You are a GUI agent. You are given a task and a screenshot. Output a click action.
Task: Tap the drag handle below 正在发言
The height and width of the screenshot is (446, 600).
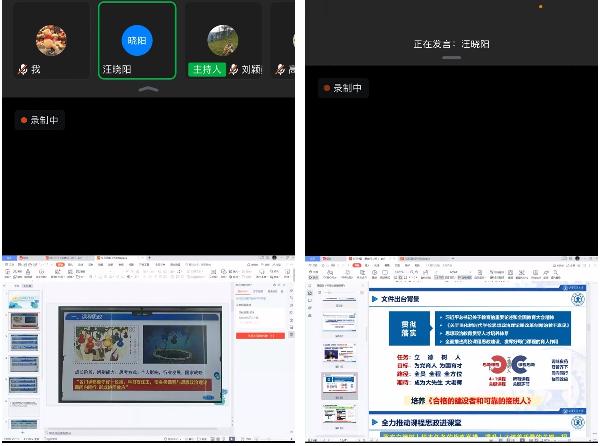click(452, 60)
